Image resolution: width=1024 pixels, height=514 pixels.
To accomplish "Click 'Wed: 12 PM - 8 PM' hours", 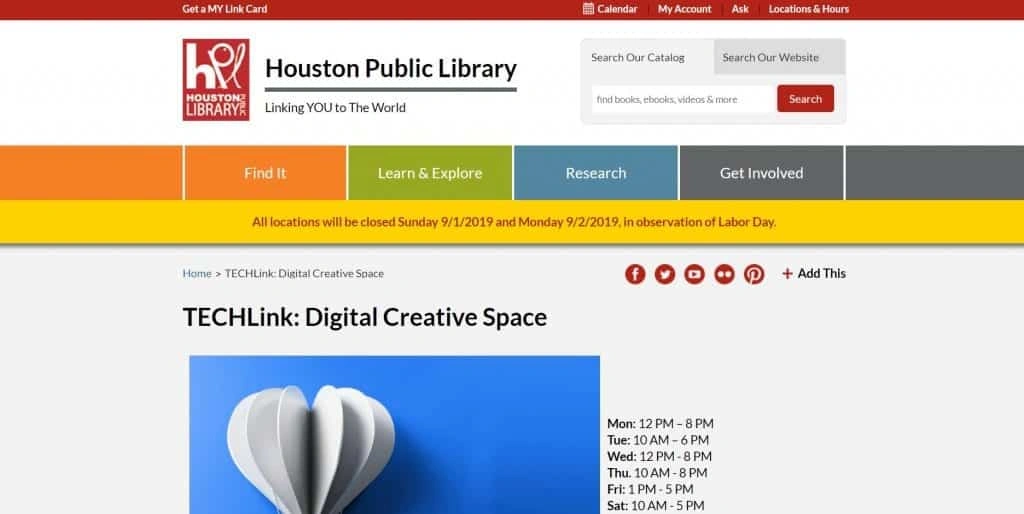I will 660,457.
